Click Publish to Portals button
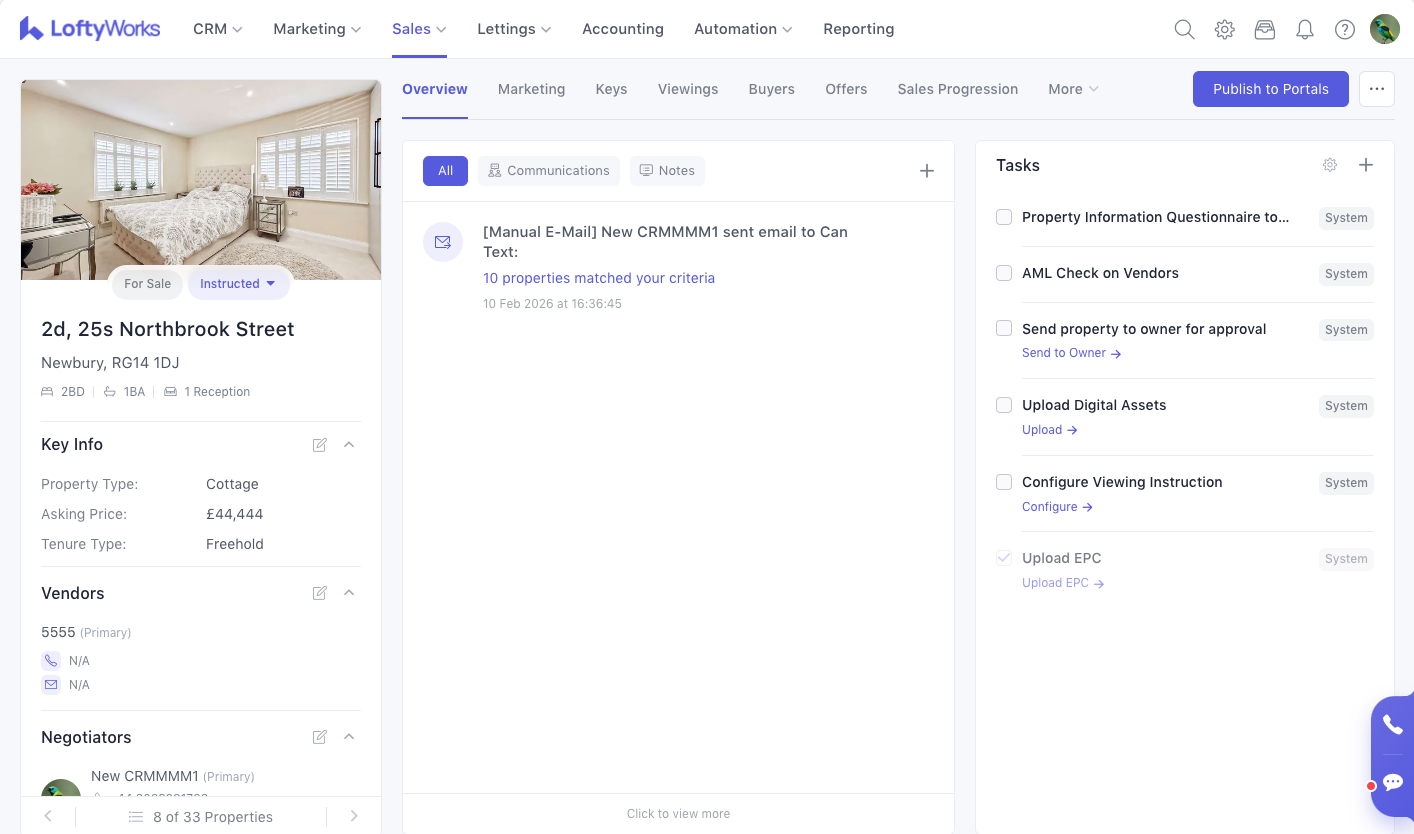The width and height of the screenshot is (1414, 834). point(1270,89)
